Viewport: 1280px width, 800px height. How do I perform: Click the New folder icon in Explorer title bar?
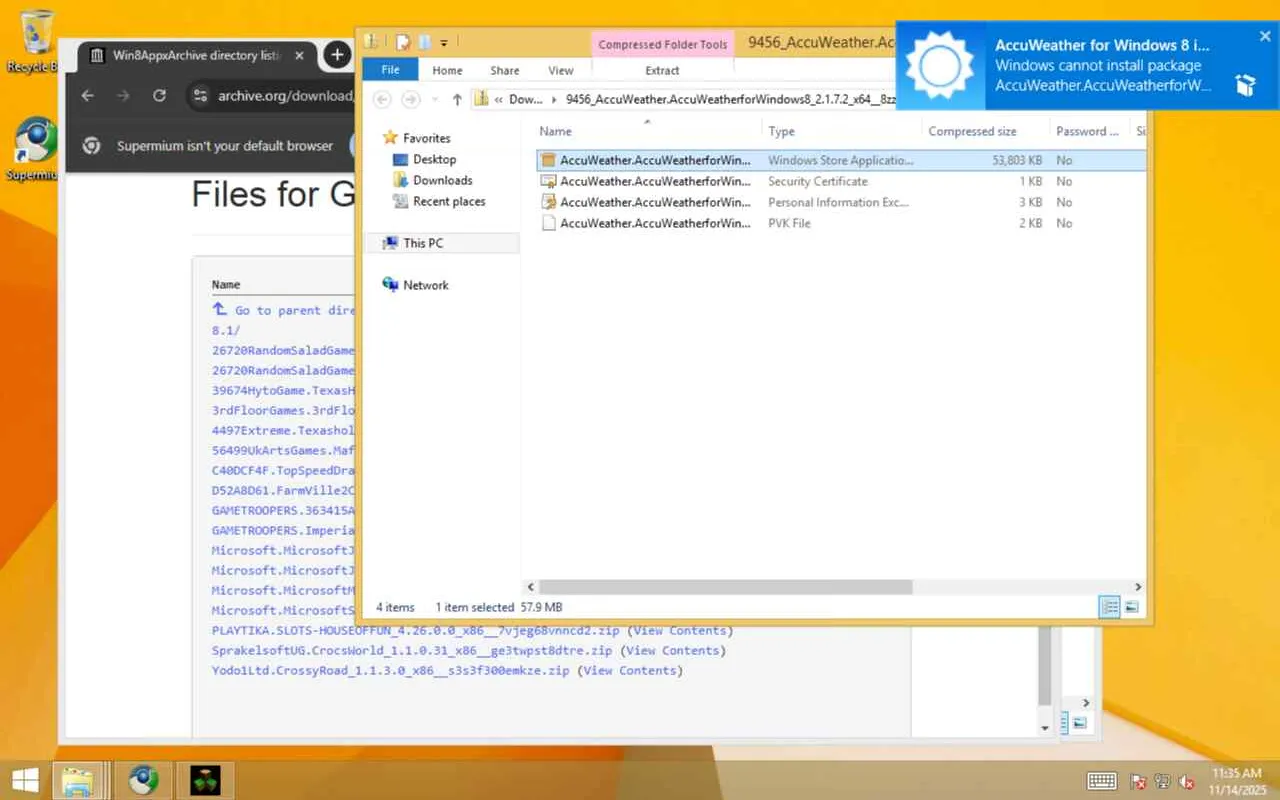point(424,42)
